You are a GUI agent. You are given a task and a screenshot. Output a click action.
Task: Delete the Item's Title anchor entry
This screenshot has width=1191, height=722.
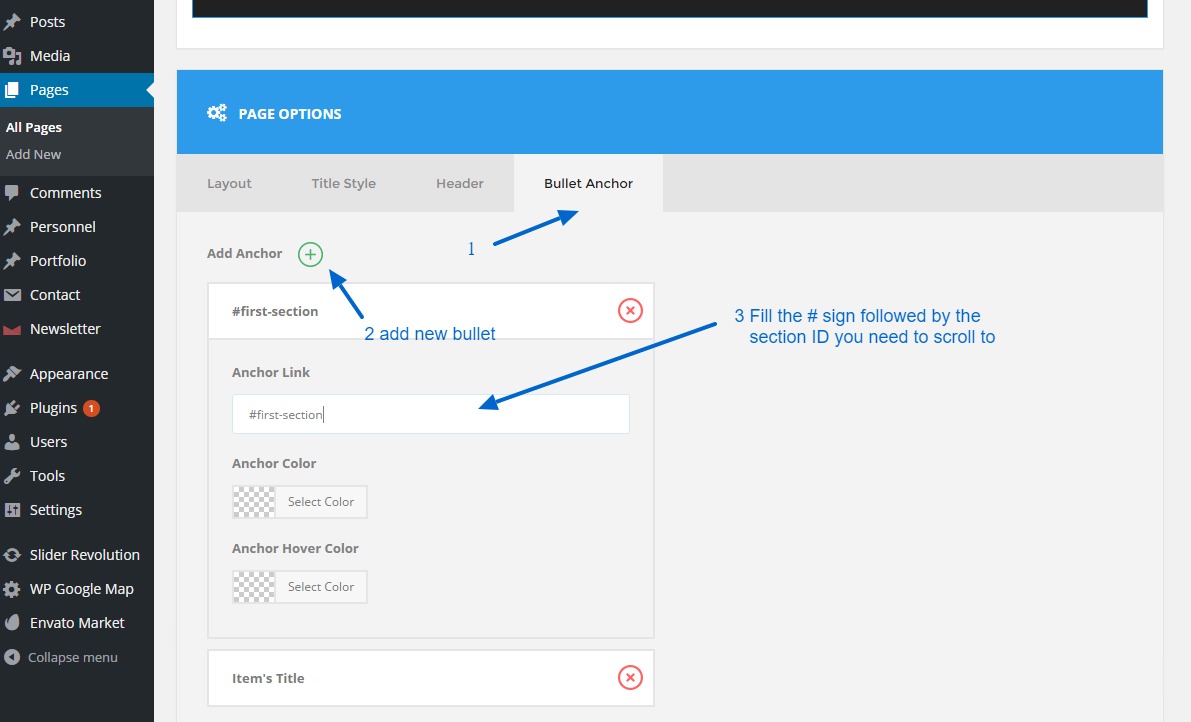[x=630, y=678]
